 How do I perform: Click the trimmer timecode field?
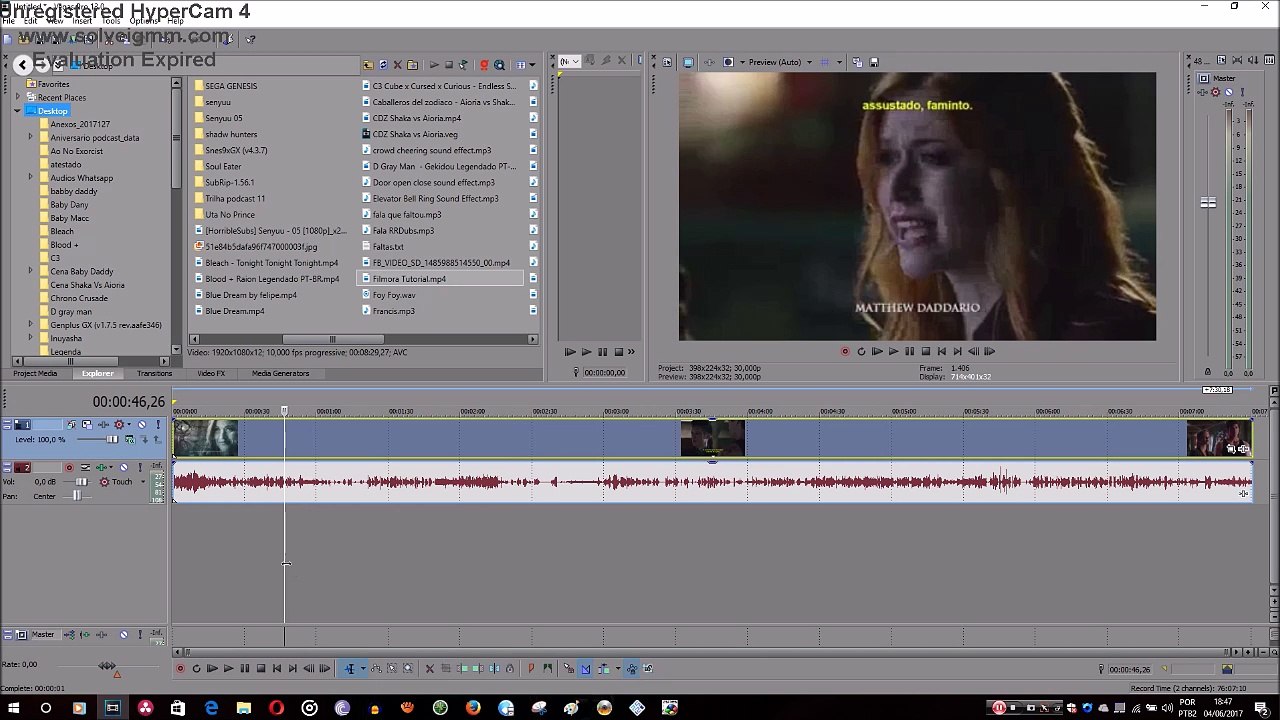click(x=604, y=372)
